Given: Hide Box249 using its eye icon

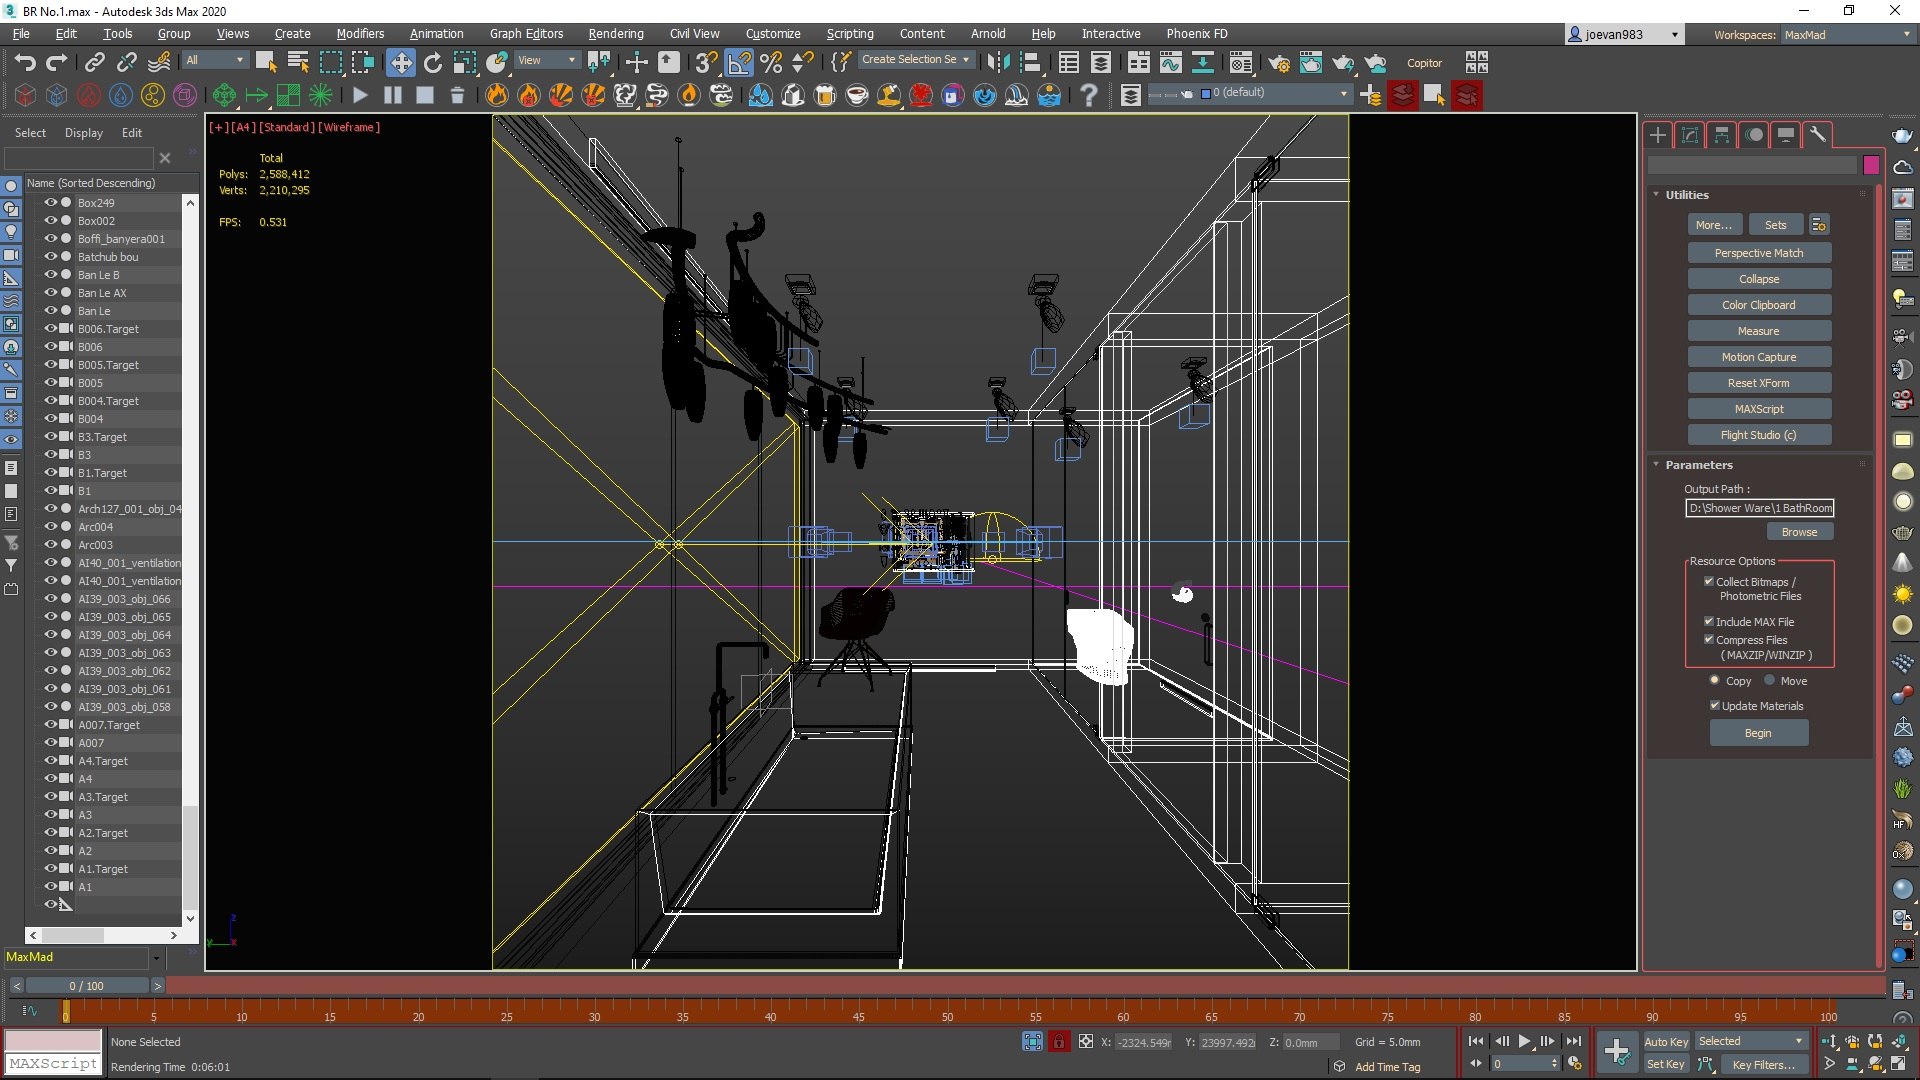Looking at the screenshot, I should click(50, 202).
